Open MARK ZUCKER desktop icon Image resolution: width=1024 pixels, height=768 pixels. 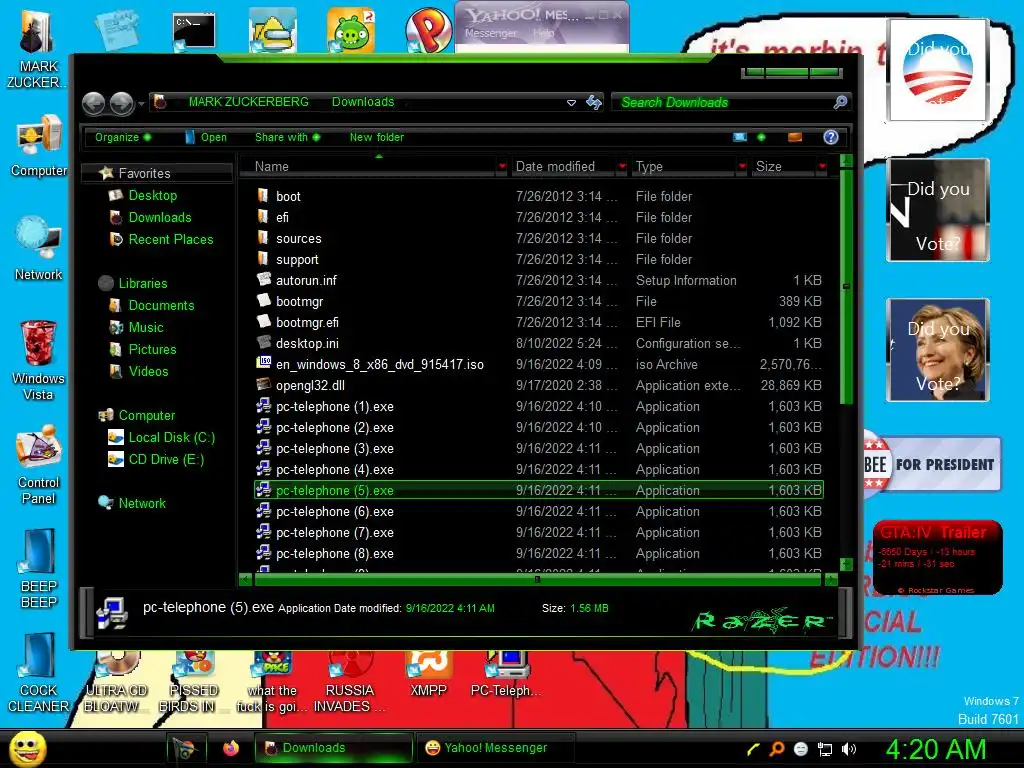coord(38,50)
